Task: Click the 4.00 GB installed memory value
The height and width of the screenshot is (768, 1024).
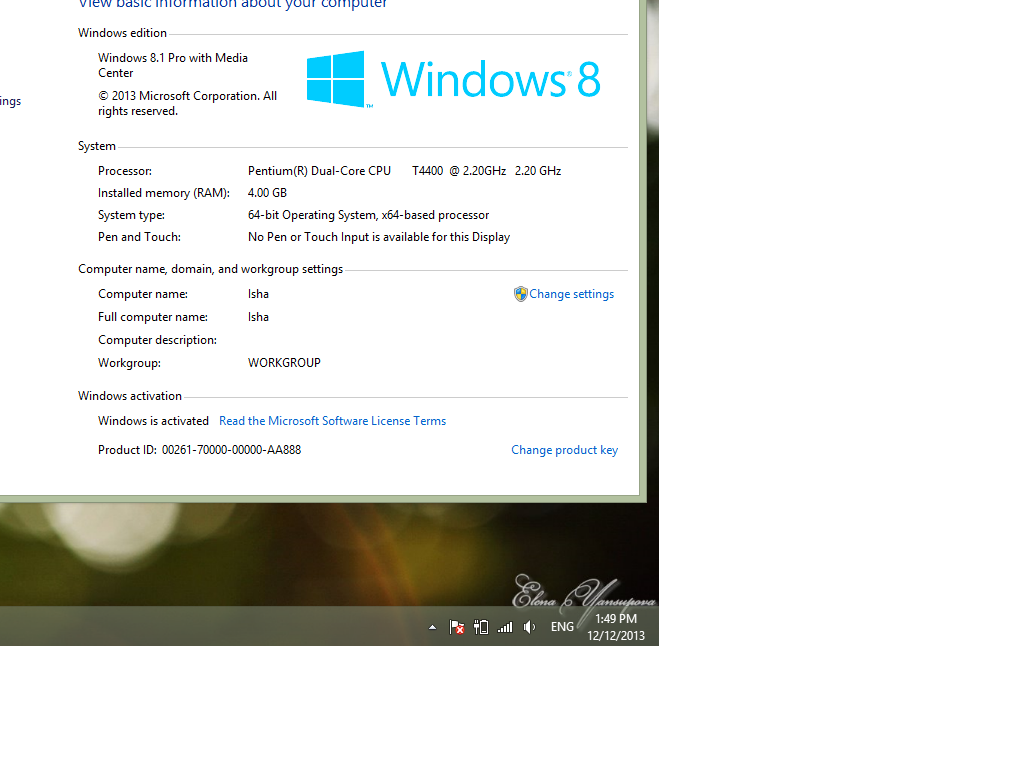Action: [x=267, y=193]
